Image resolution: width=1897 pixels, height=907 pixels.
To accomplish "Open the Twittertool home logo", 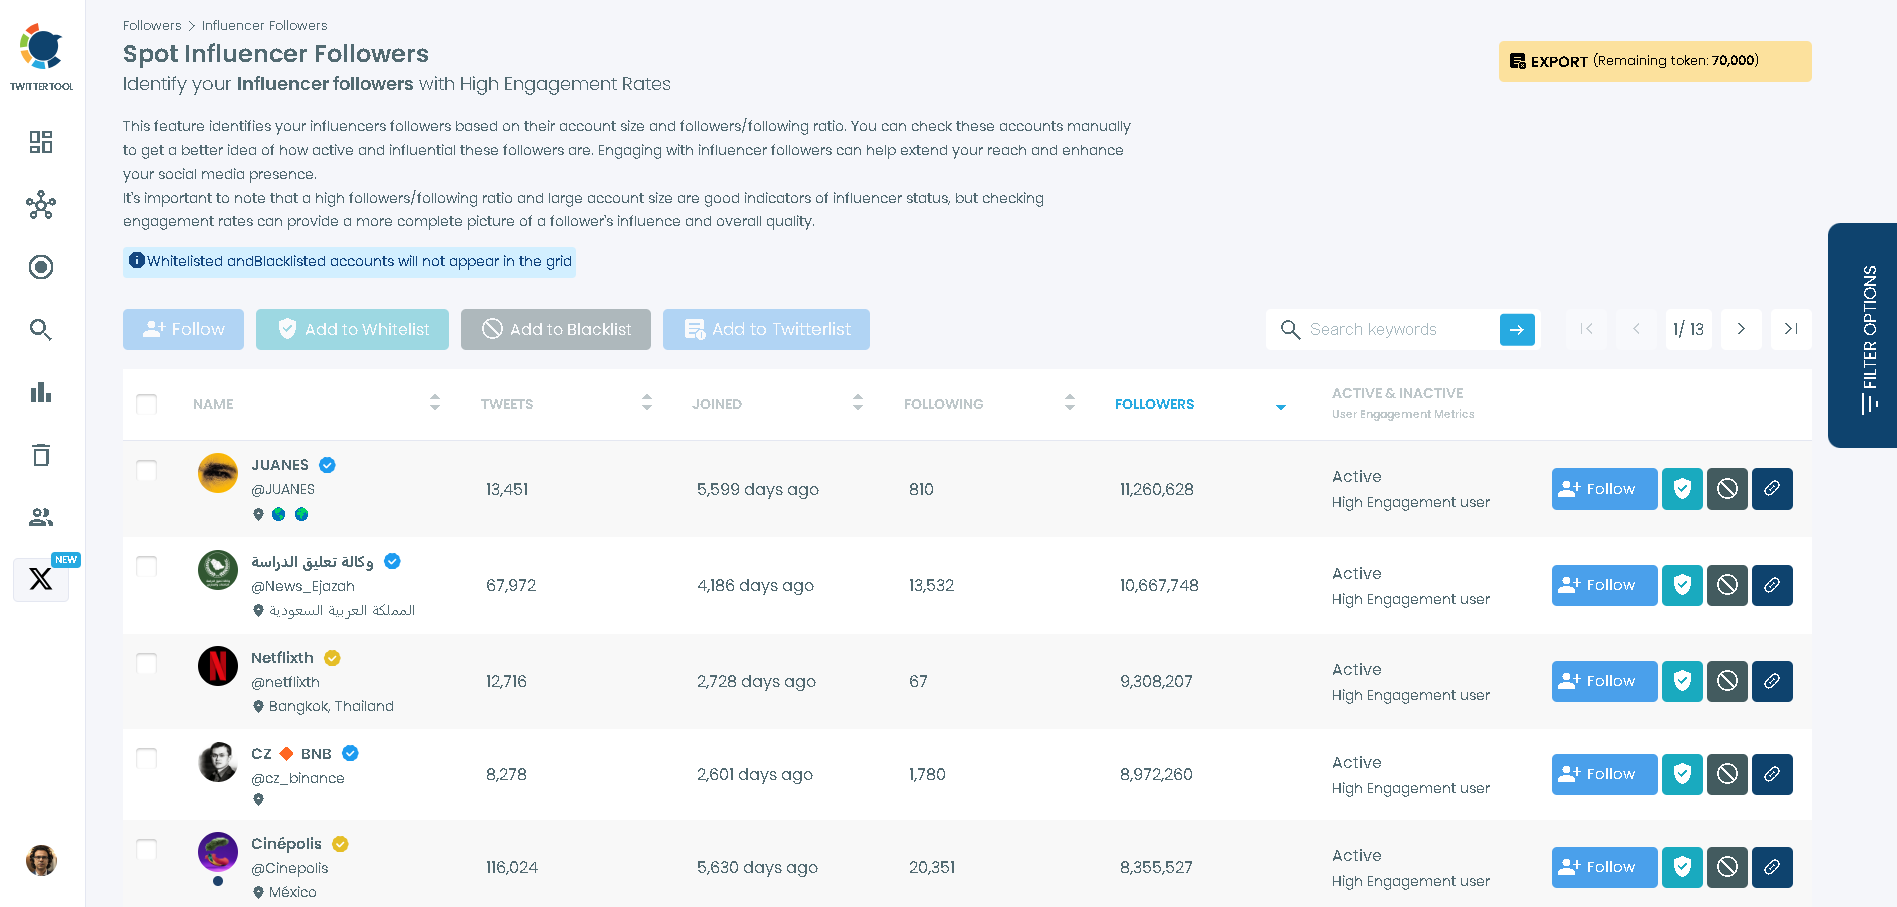I will 42,57.
